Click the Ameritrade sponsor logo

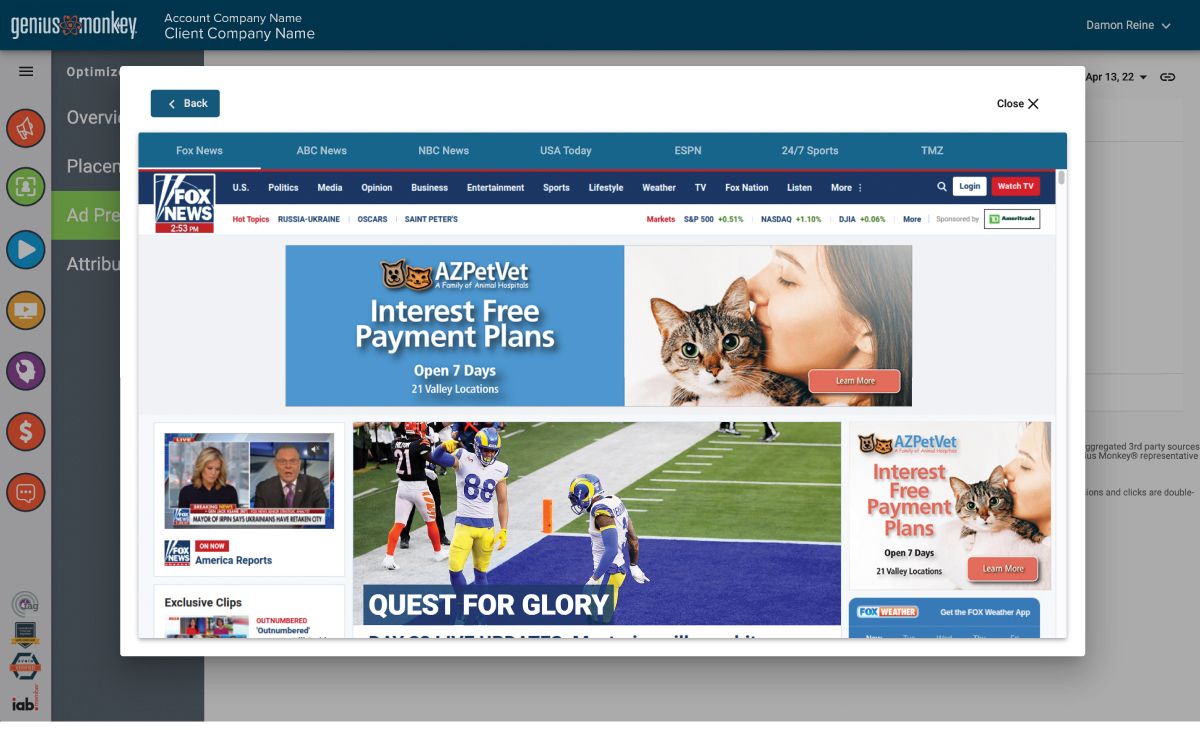point(1012,219)
